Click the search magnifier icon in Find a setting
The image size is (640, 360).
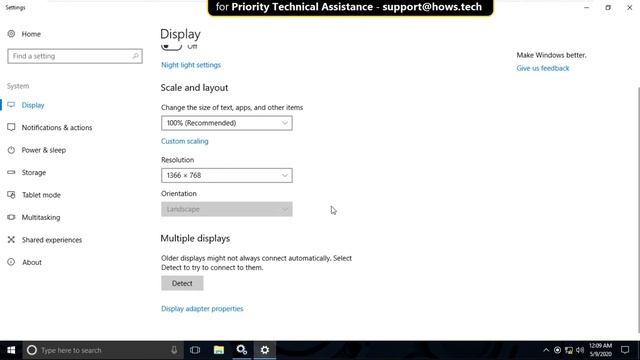click(135, 56)
